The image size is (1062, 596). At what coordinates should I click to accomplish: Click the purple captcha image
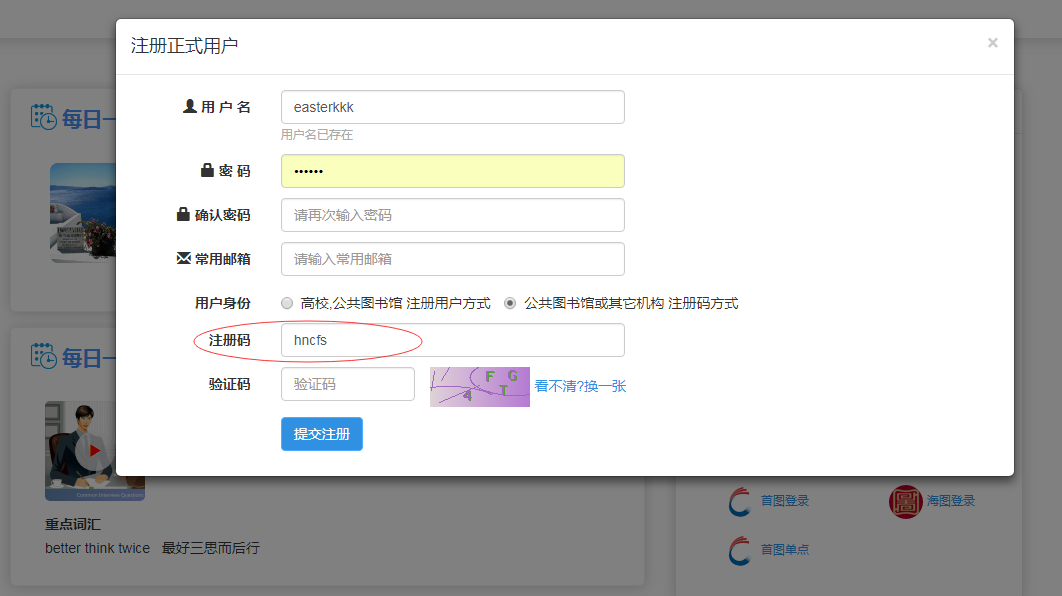pyautogui.click(x=479, y=387)
